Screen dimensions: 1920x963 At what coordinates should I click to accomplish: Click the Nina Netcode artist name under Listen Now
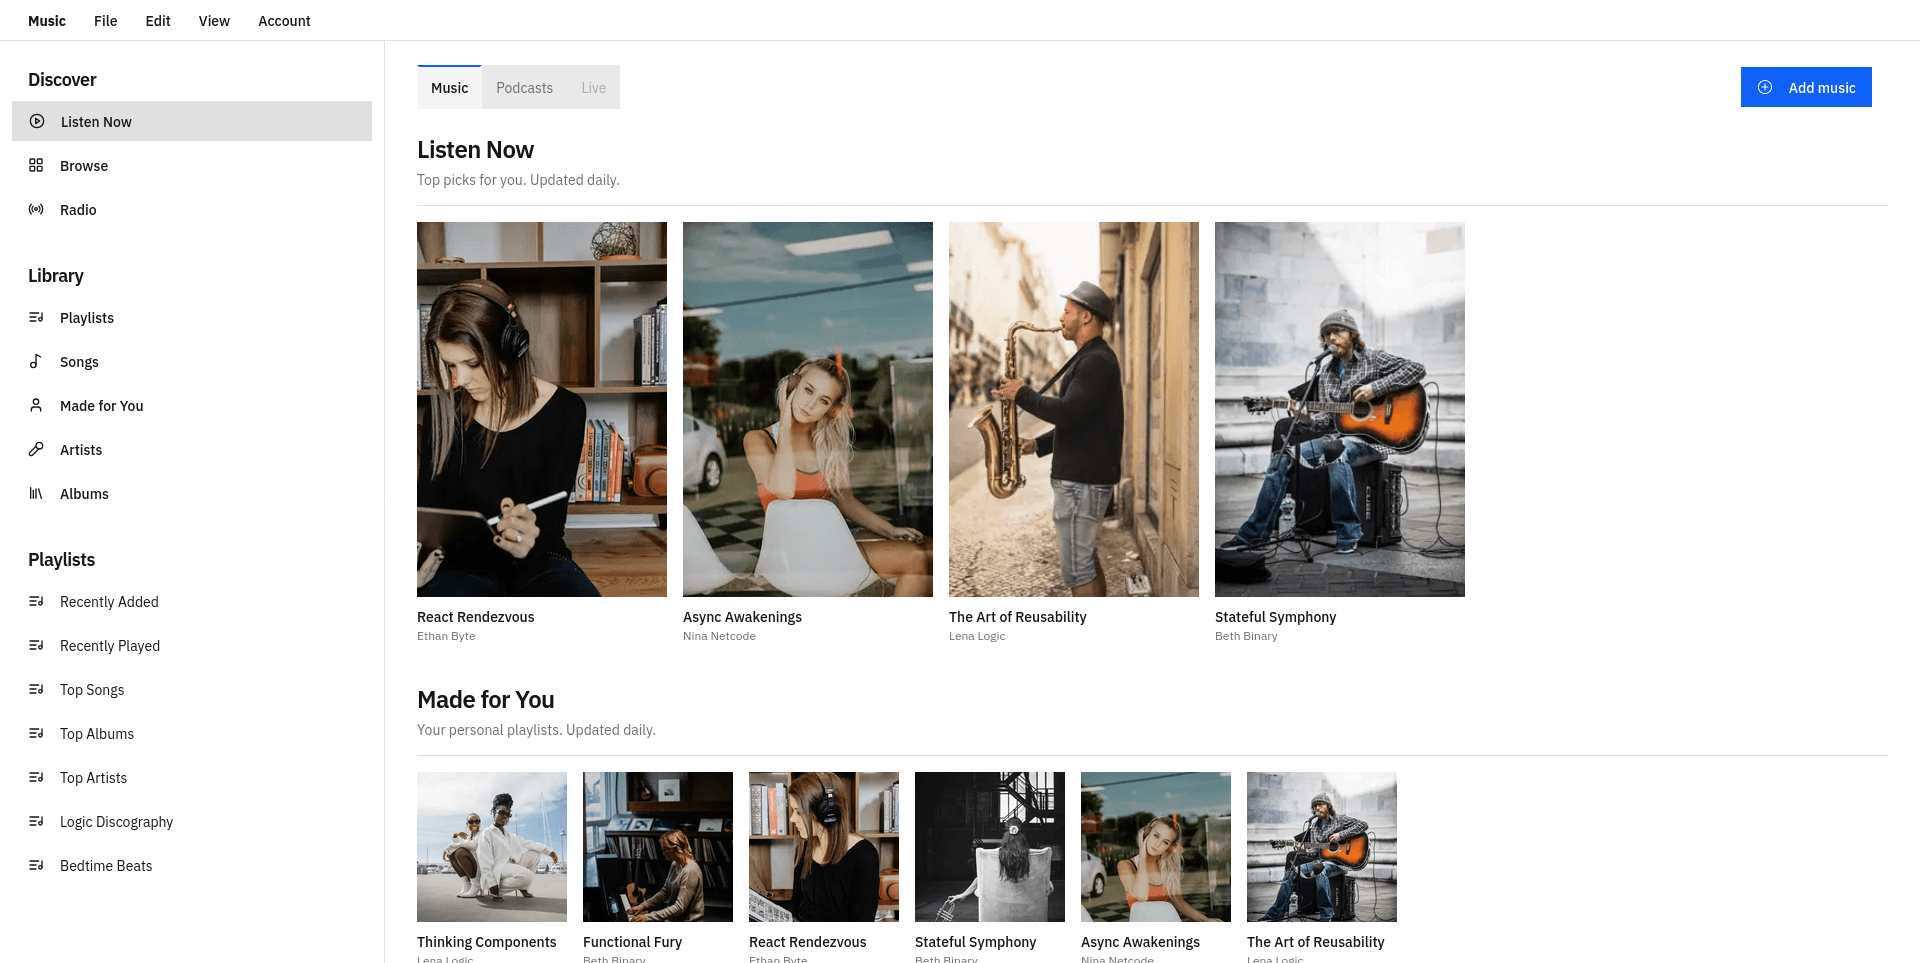(x=719, y=636)
